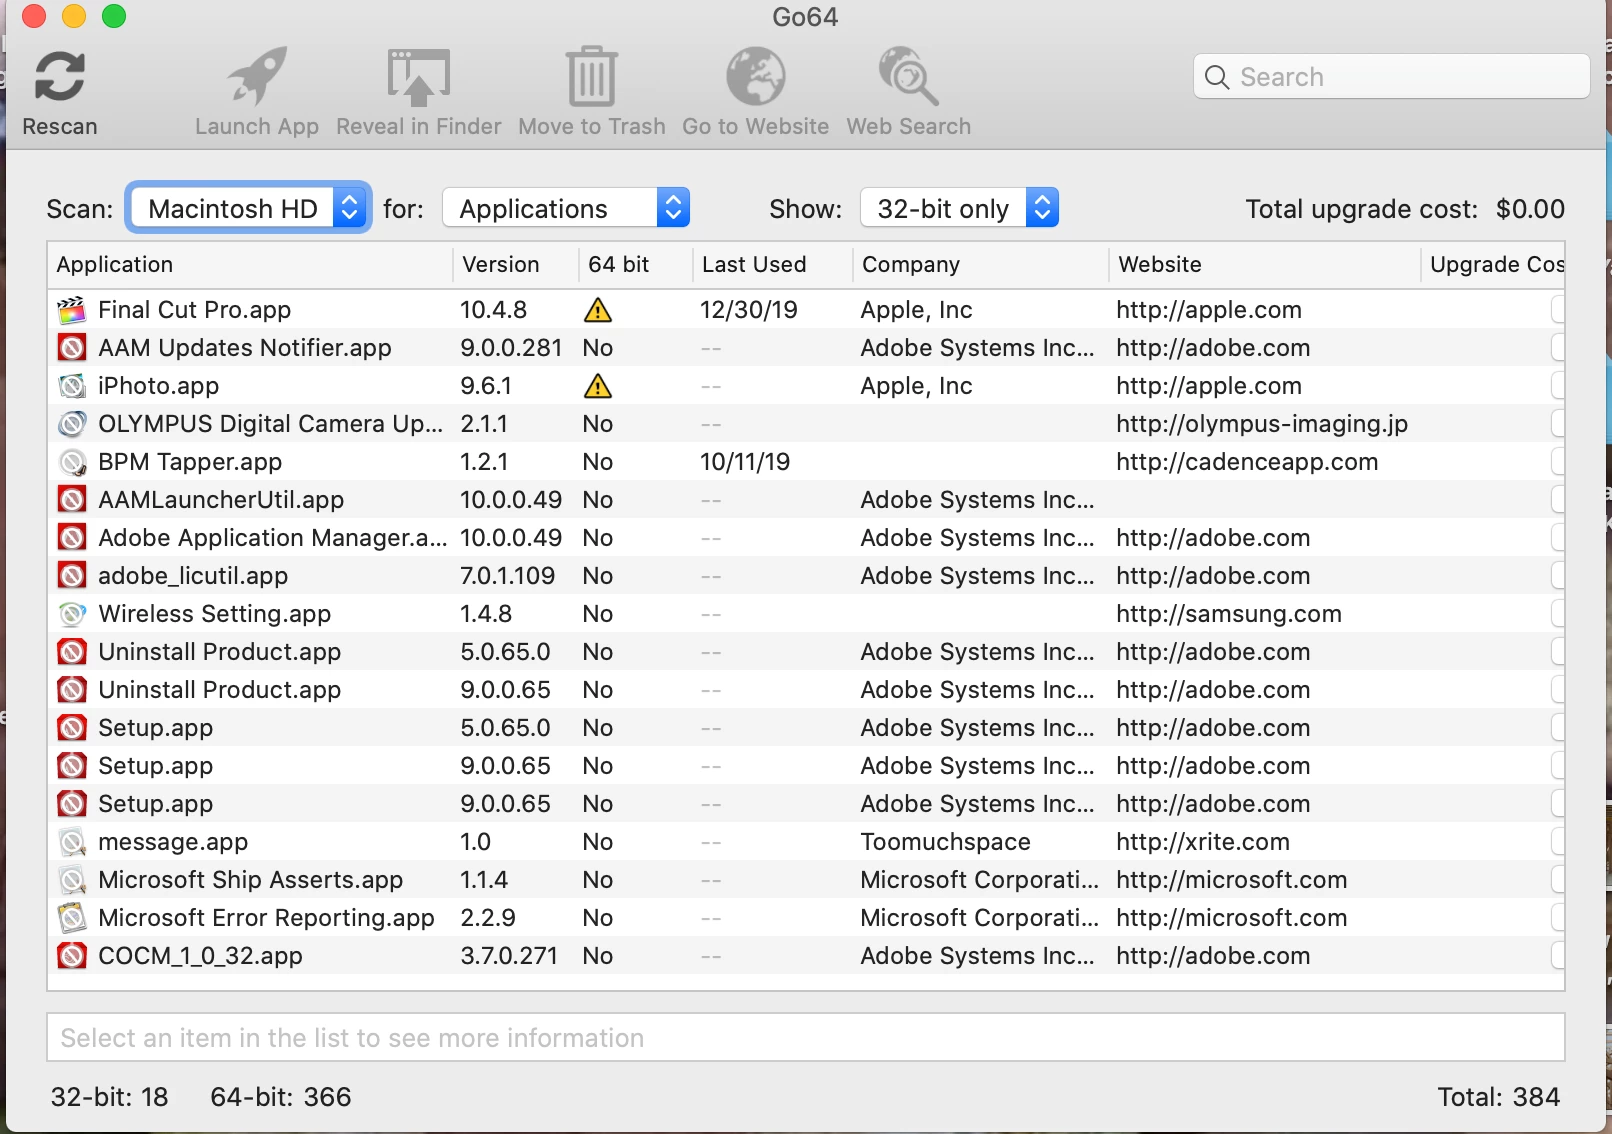This screenshot has width=1612, height=1134.
Task: Click the BPM Tapper app icon
Action: click(72, 462)
